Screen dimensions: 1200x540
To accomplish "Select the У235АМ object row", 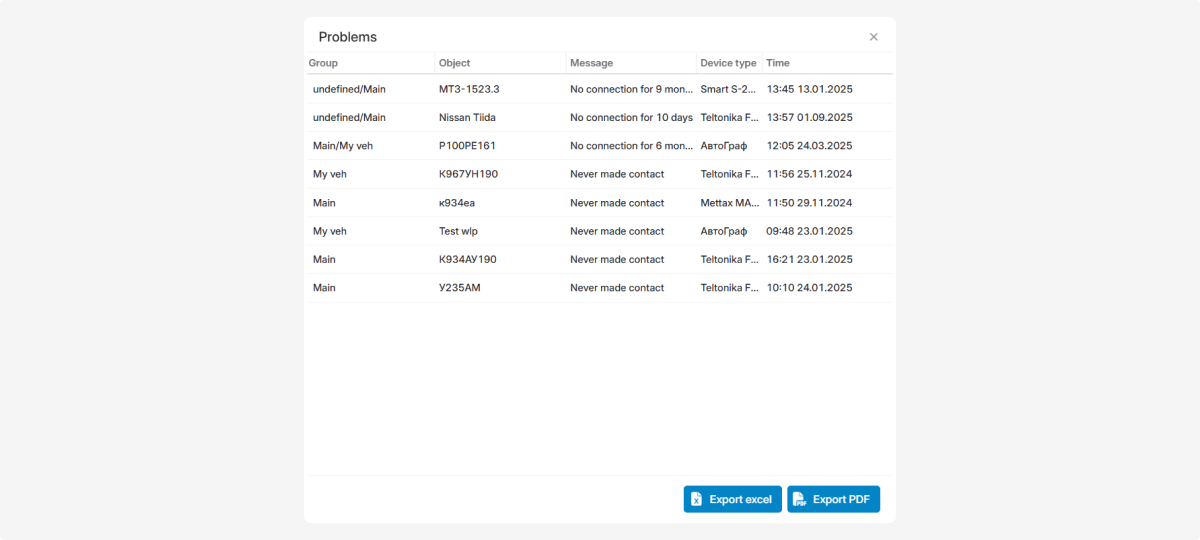I will click(x=459, y=288).
